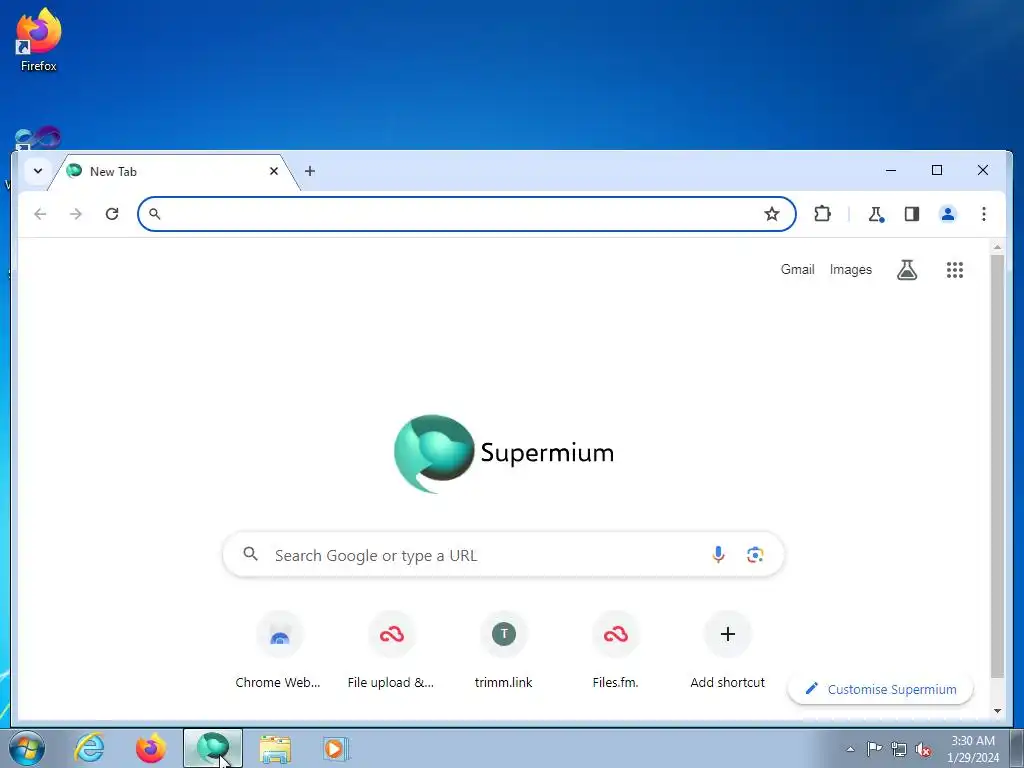Viewport: 1024px width, 768px height.
Task: Toggle the side panel
Action: [912, 214]
